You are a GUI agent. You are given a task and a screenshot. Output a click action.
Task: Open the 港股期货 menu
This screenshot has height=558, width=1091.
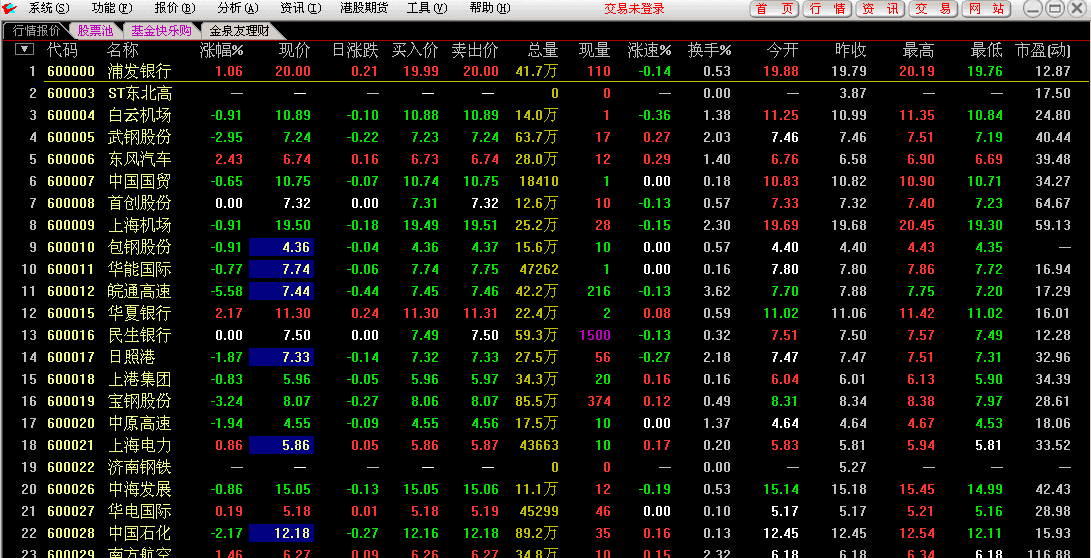tap(364, 8)
